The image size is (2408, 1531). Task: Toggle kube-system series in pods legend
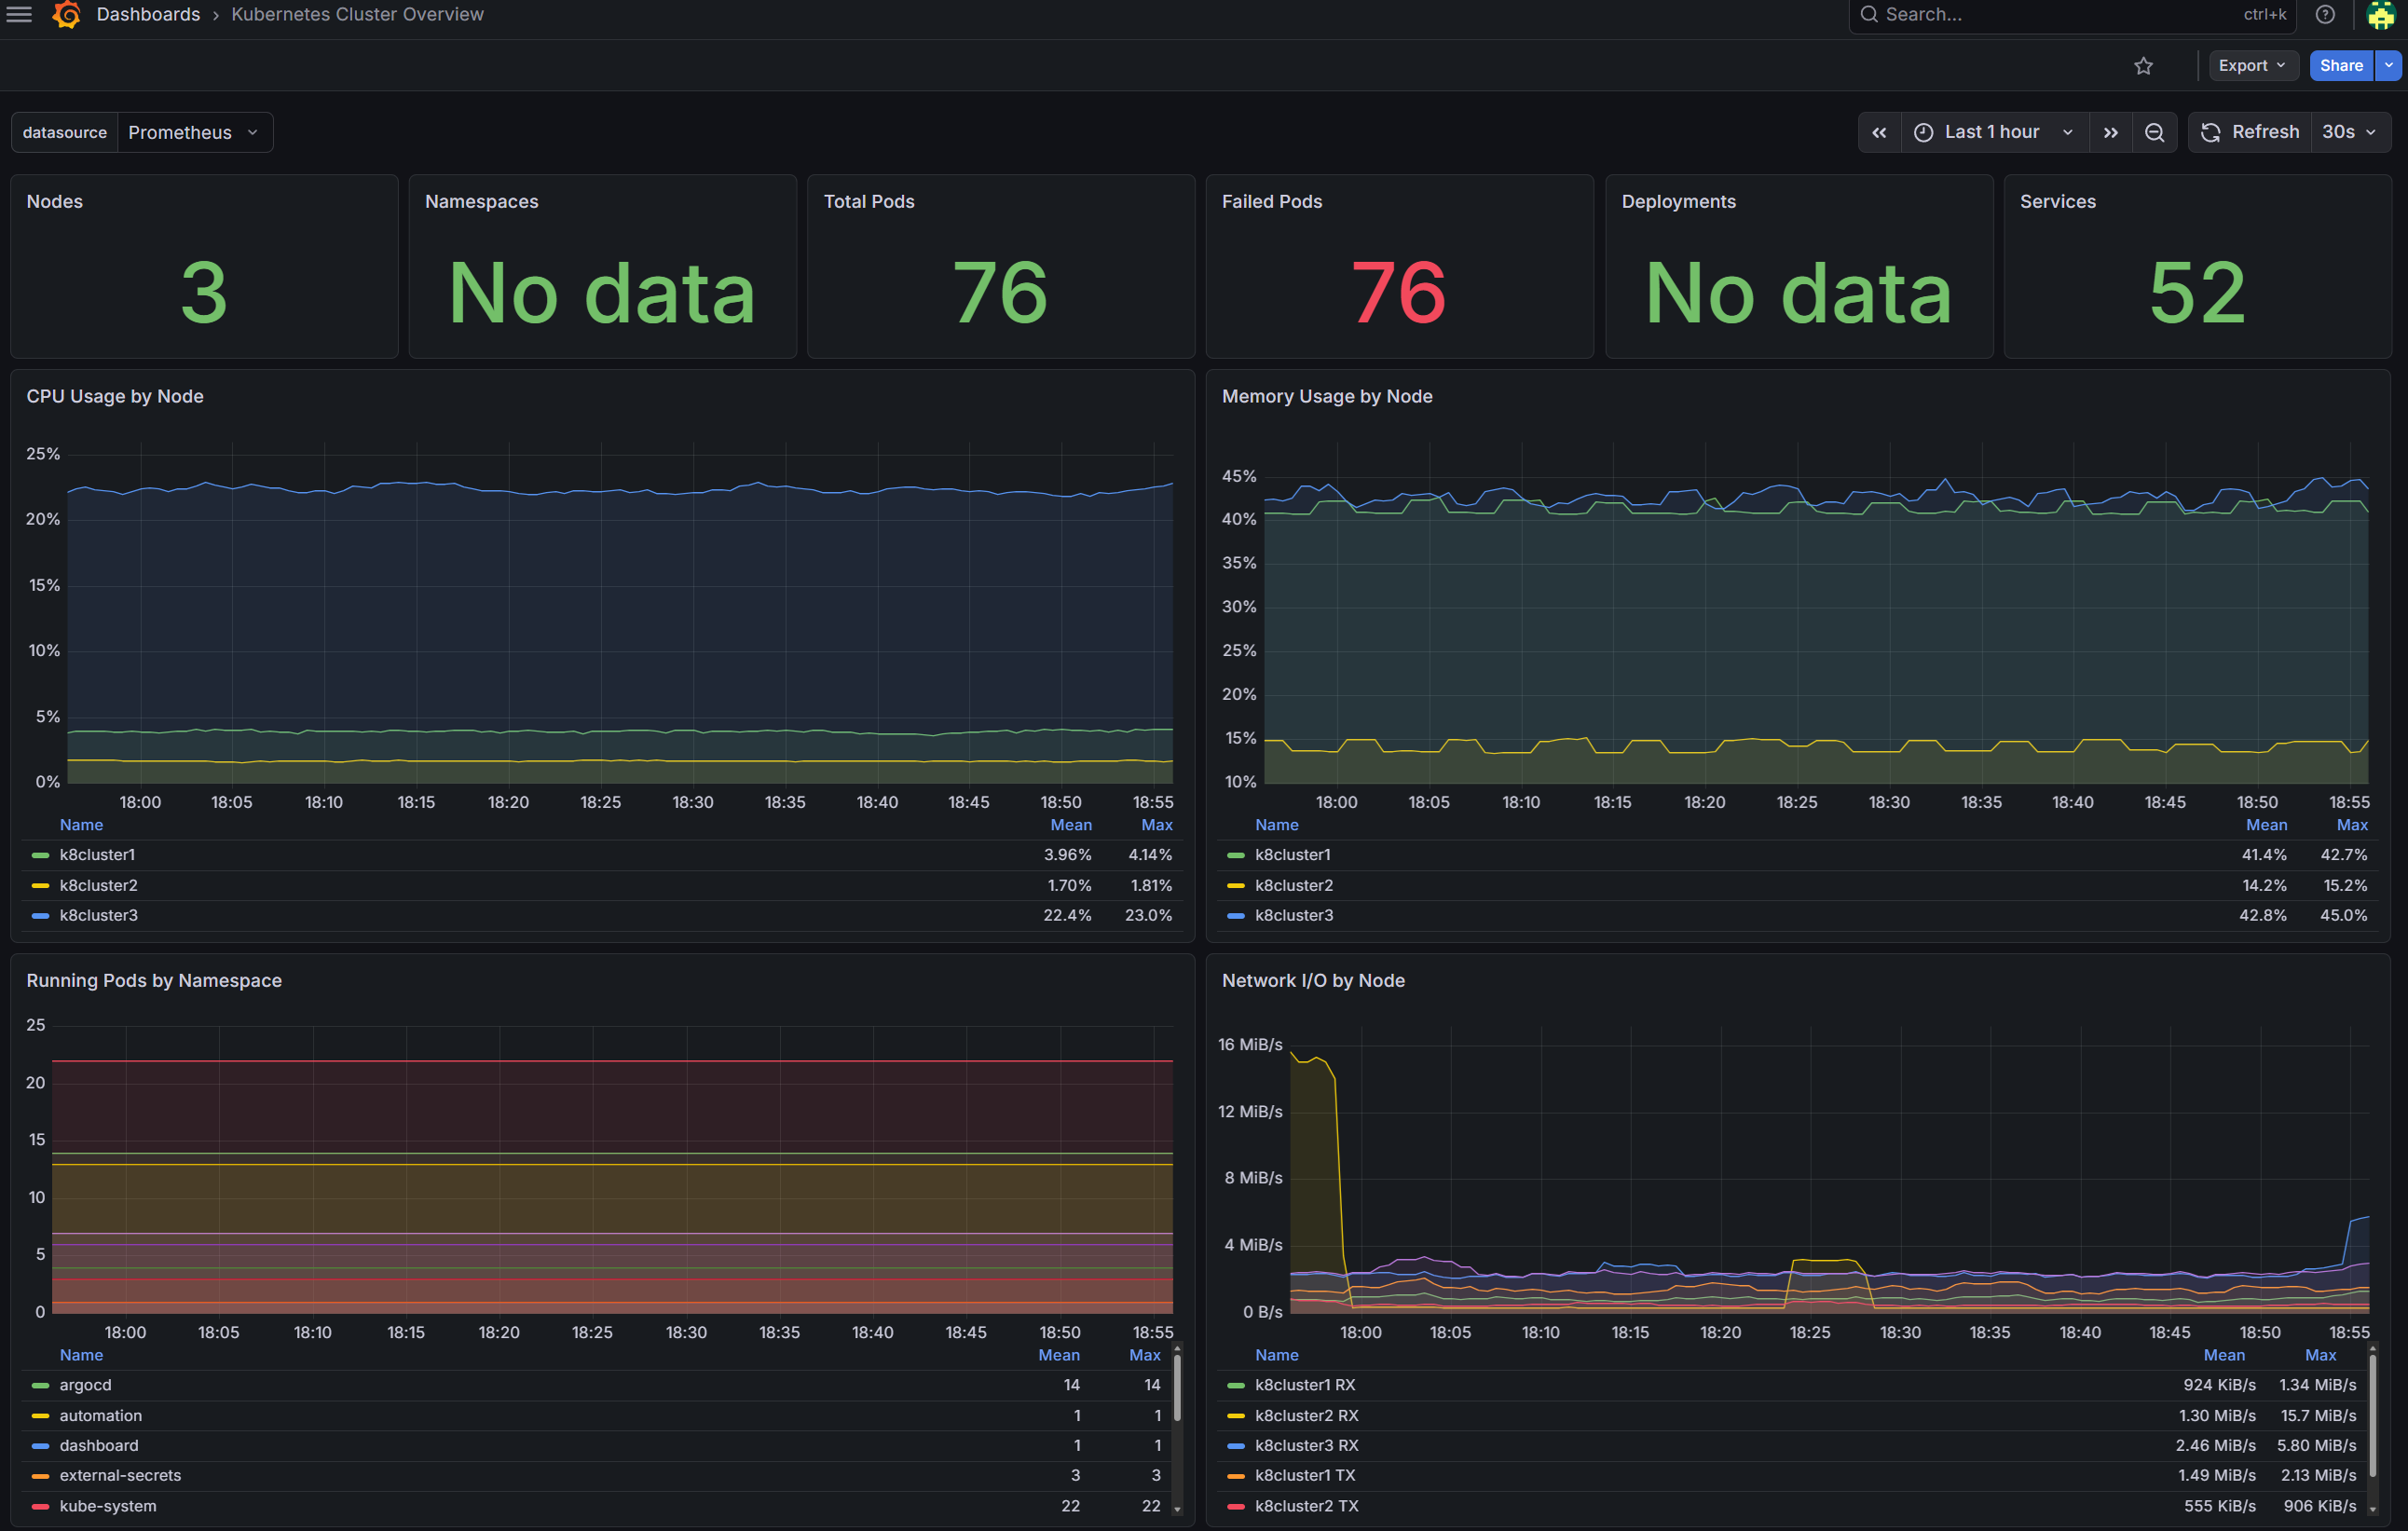[108, 1506]
